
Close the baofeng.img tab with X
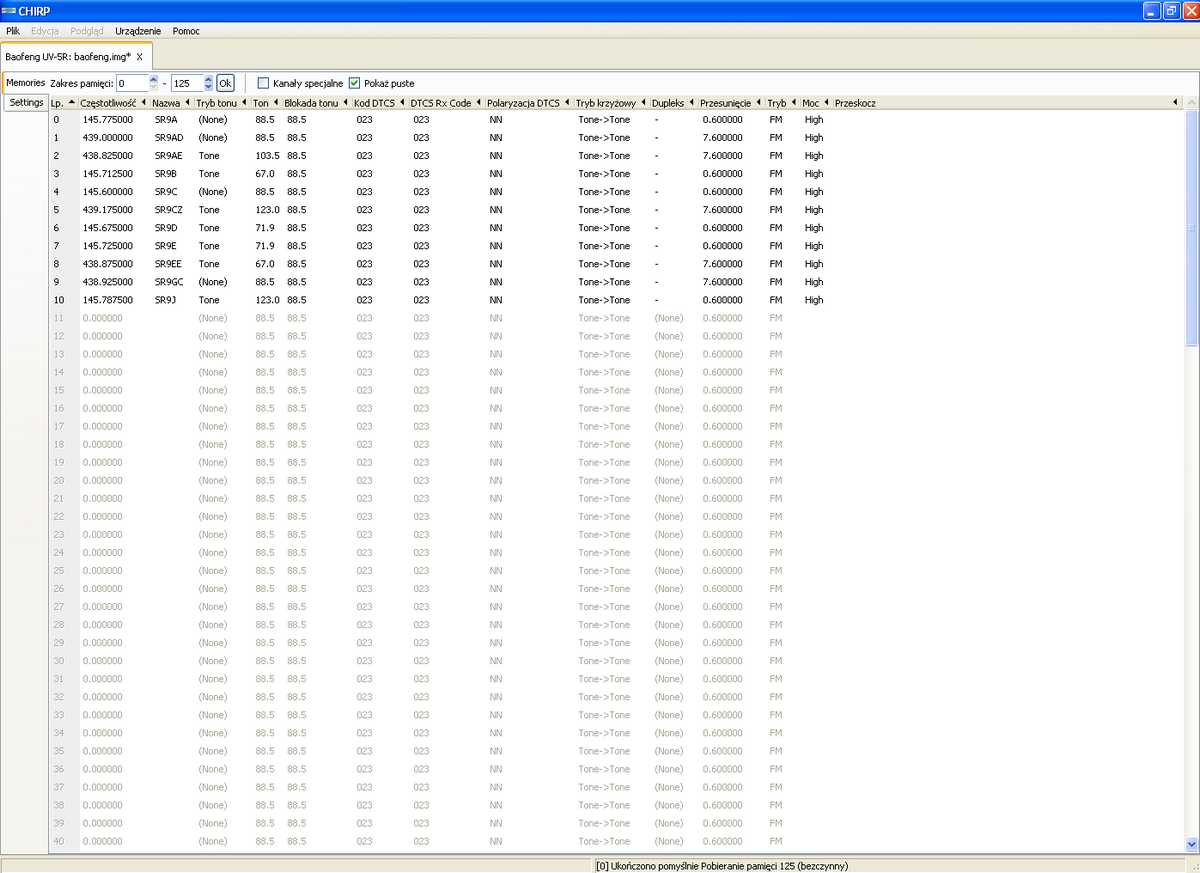(140, 57)
